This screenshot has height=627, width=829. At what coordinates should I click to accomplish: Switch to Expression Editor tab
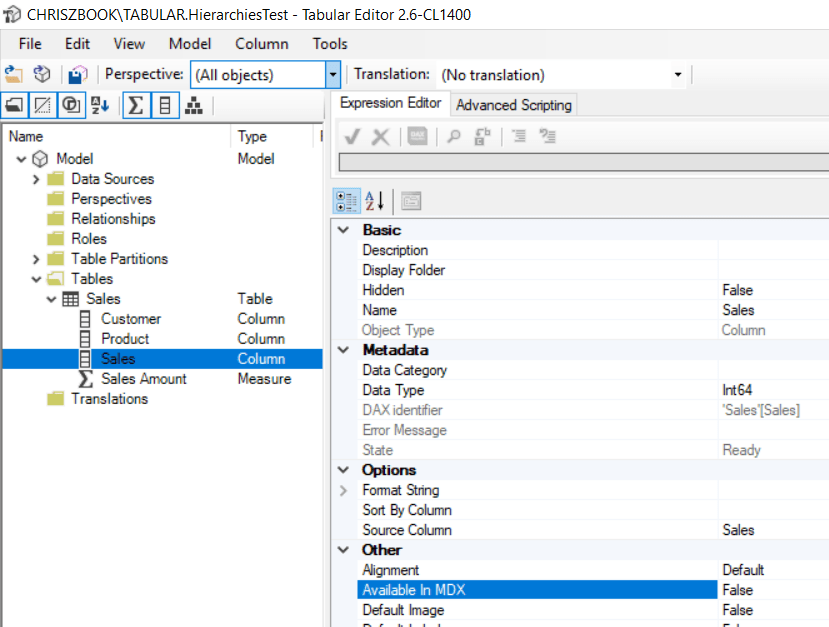point(390,103)
